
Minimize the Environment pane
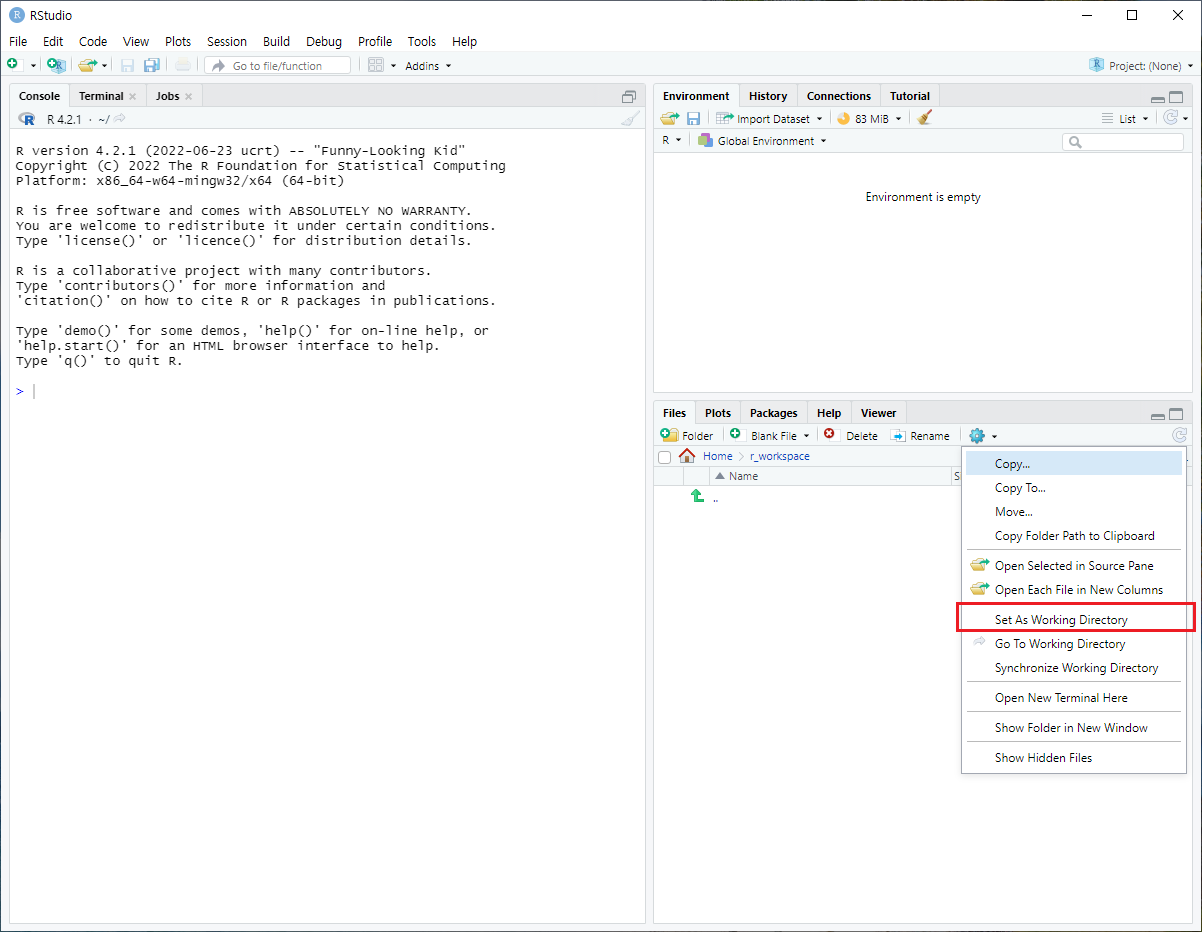(x=1158, y=99)
